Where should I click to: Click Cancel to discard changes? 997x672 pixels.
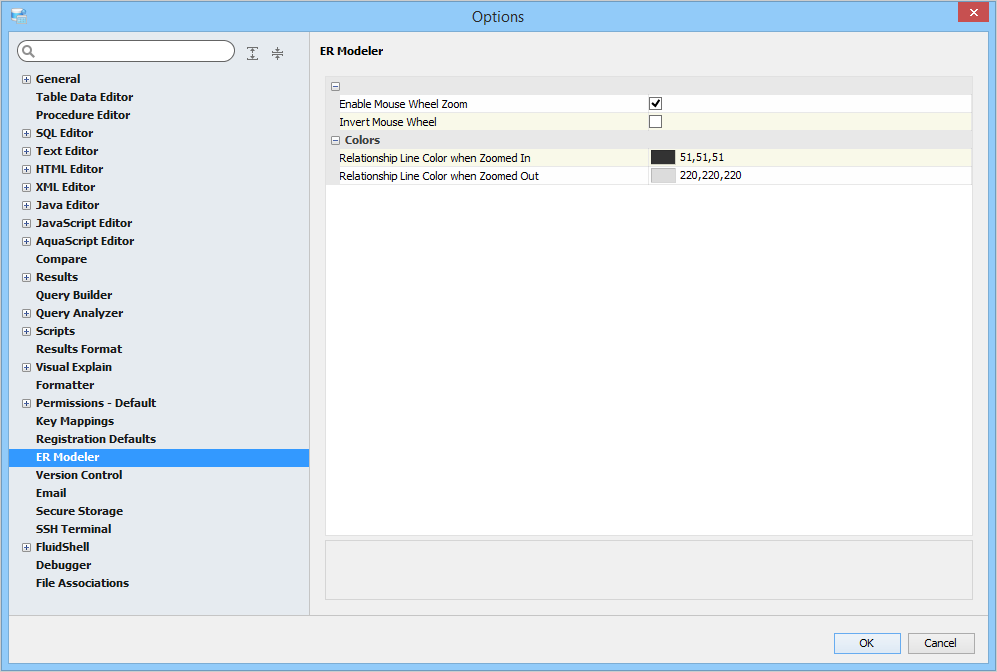click(x=940, y=643)
